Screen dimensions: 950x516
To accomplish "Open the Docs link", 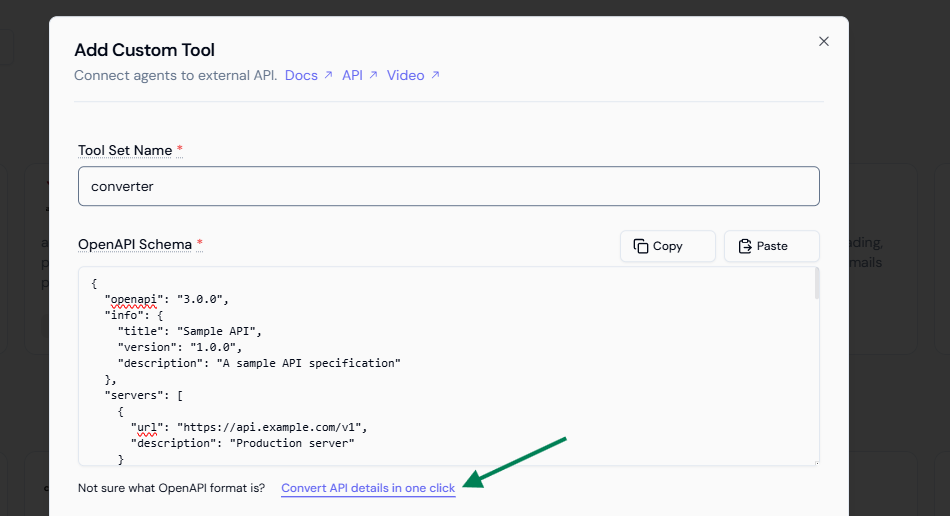I will tap(301, 75).
